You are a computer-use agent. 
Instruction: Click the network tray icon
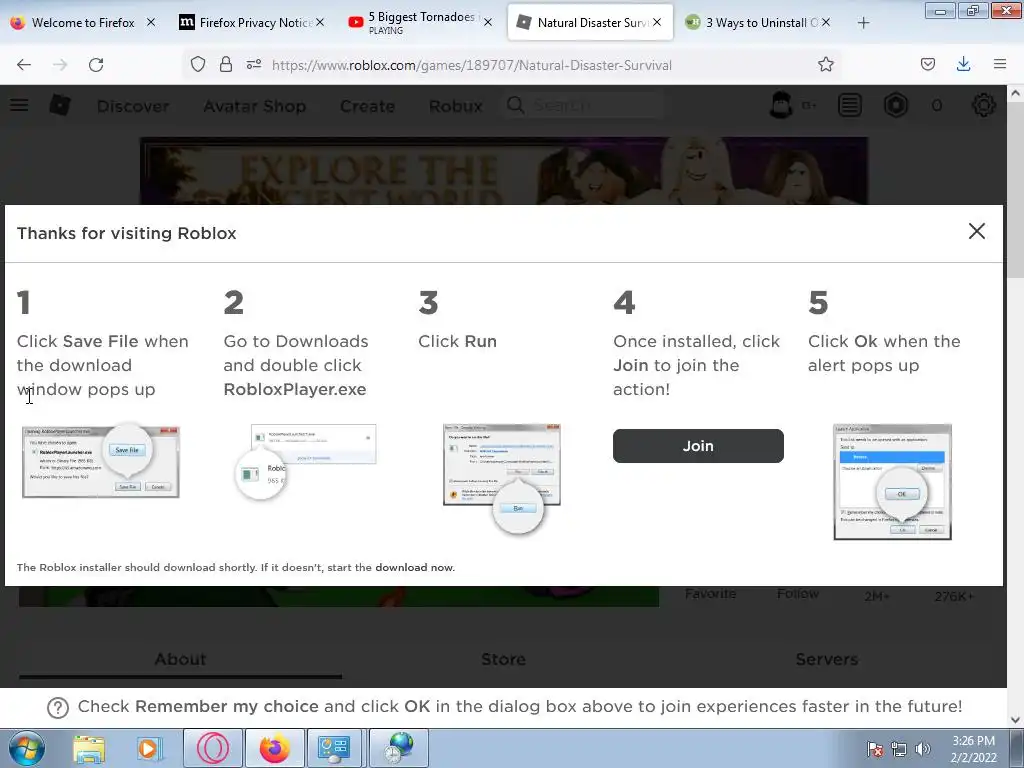899,749
